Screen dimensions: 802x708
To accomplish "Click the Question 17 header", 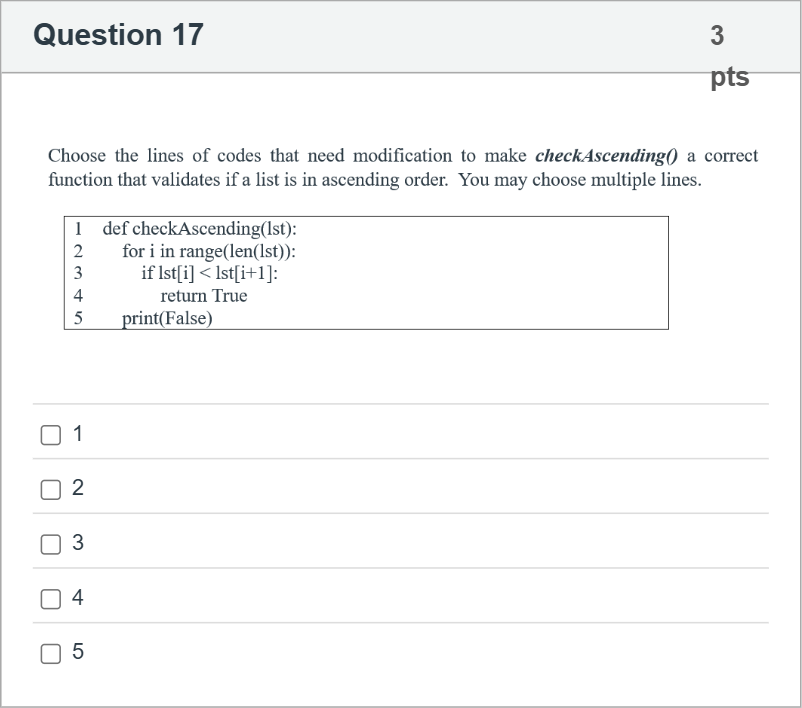I will click(x=118, y=34).
